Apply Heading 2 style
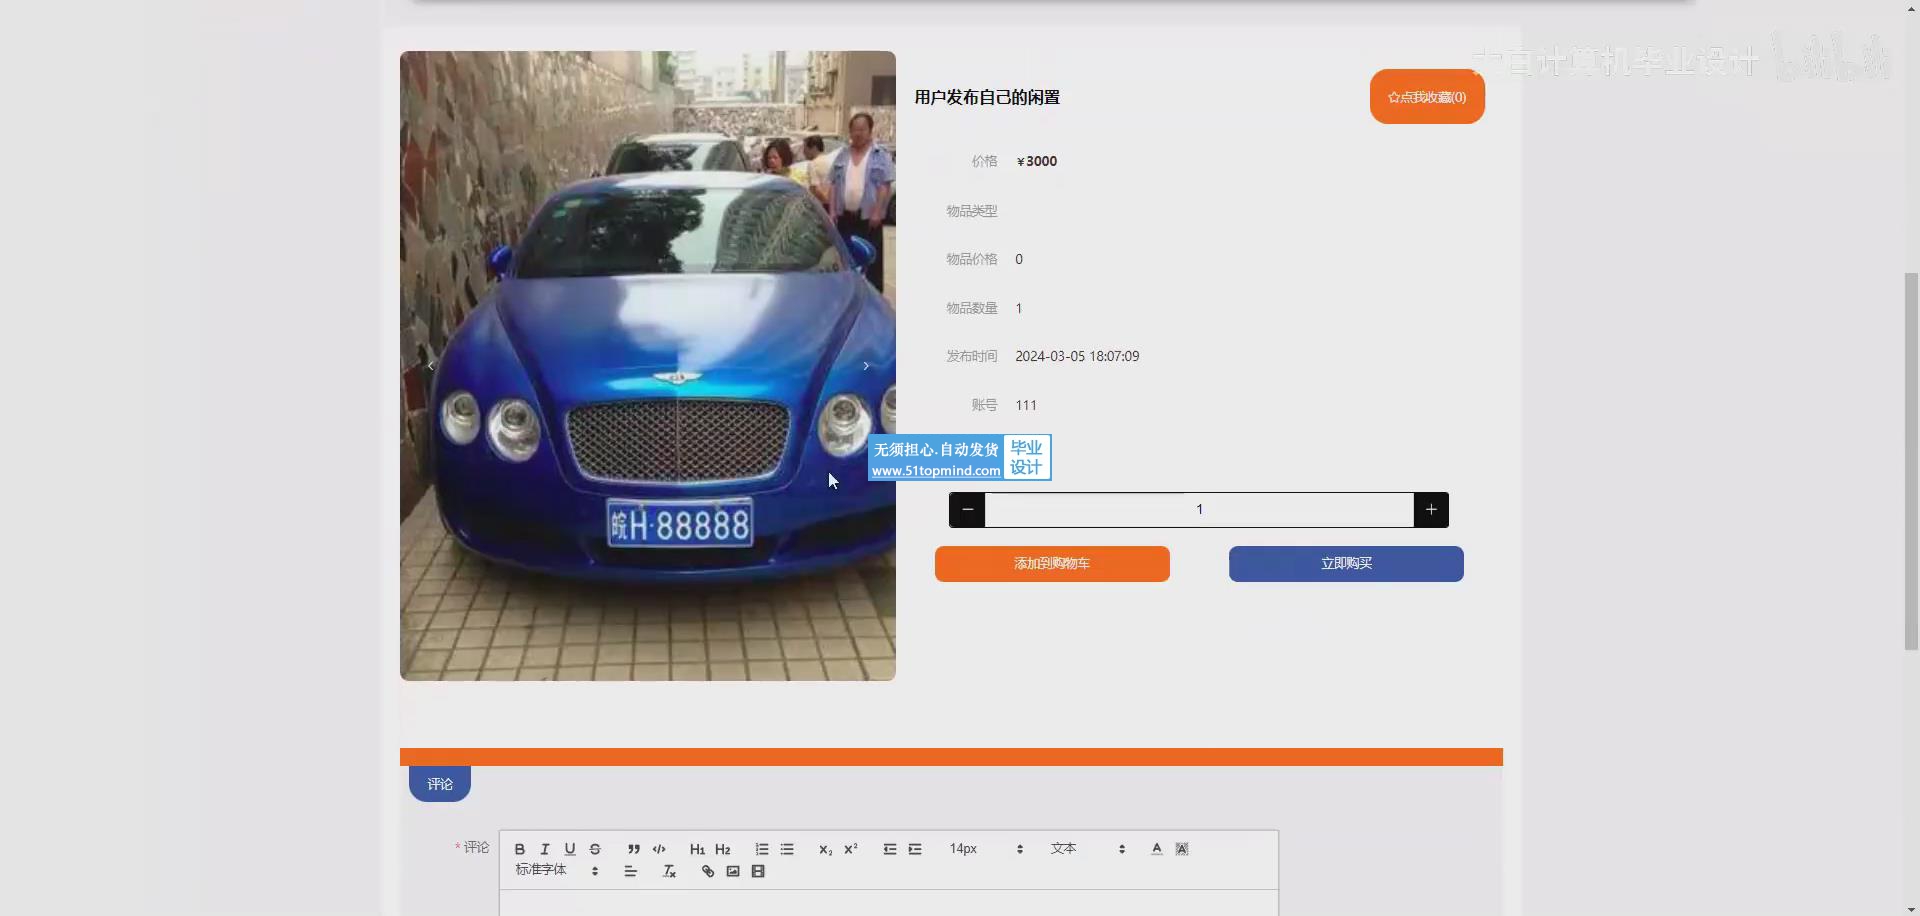 point(723,849)
